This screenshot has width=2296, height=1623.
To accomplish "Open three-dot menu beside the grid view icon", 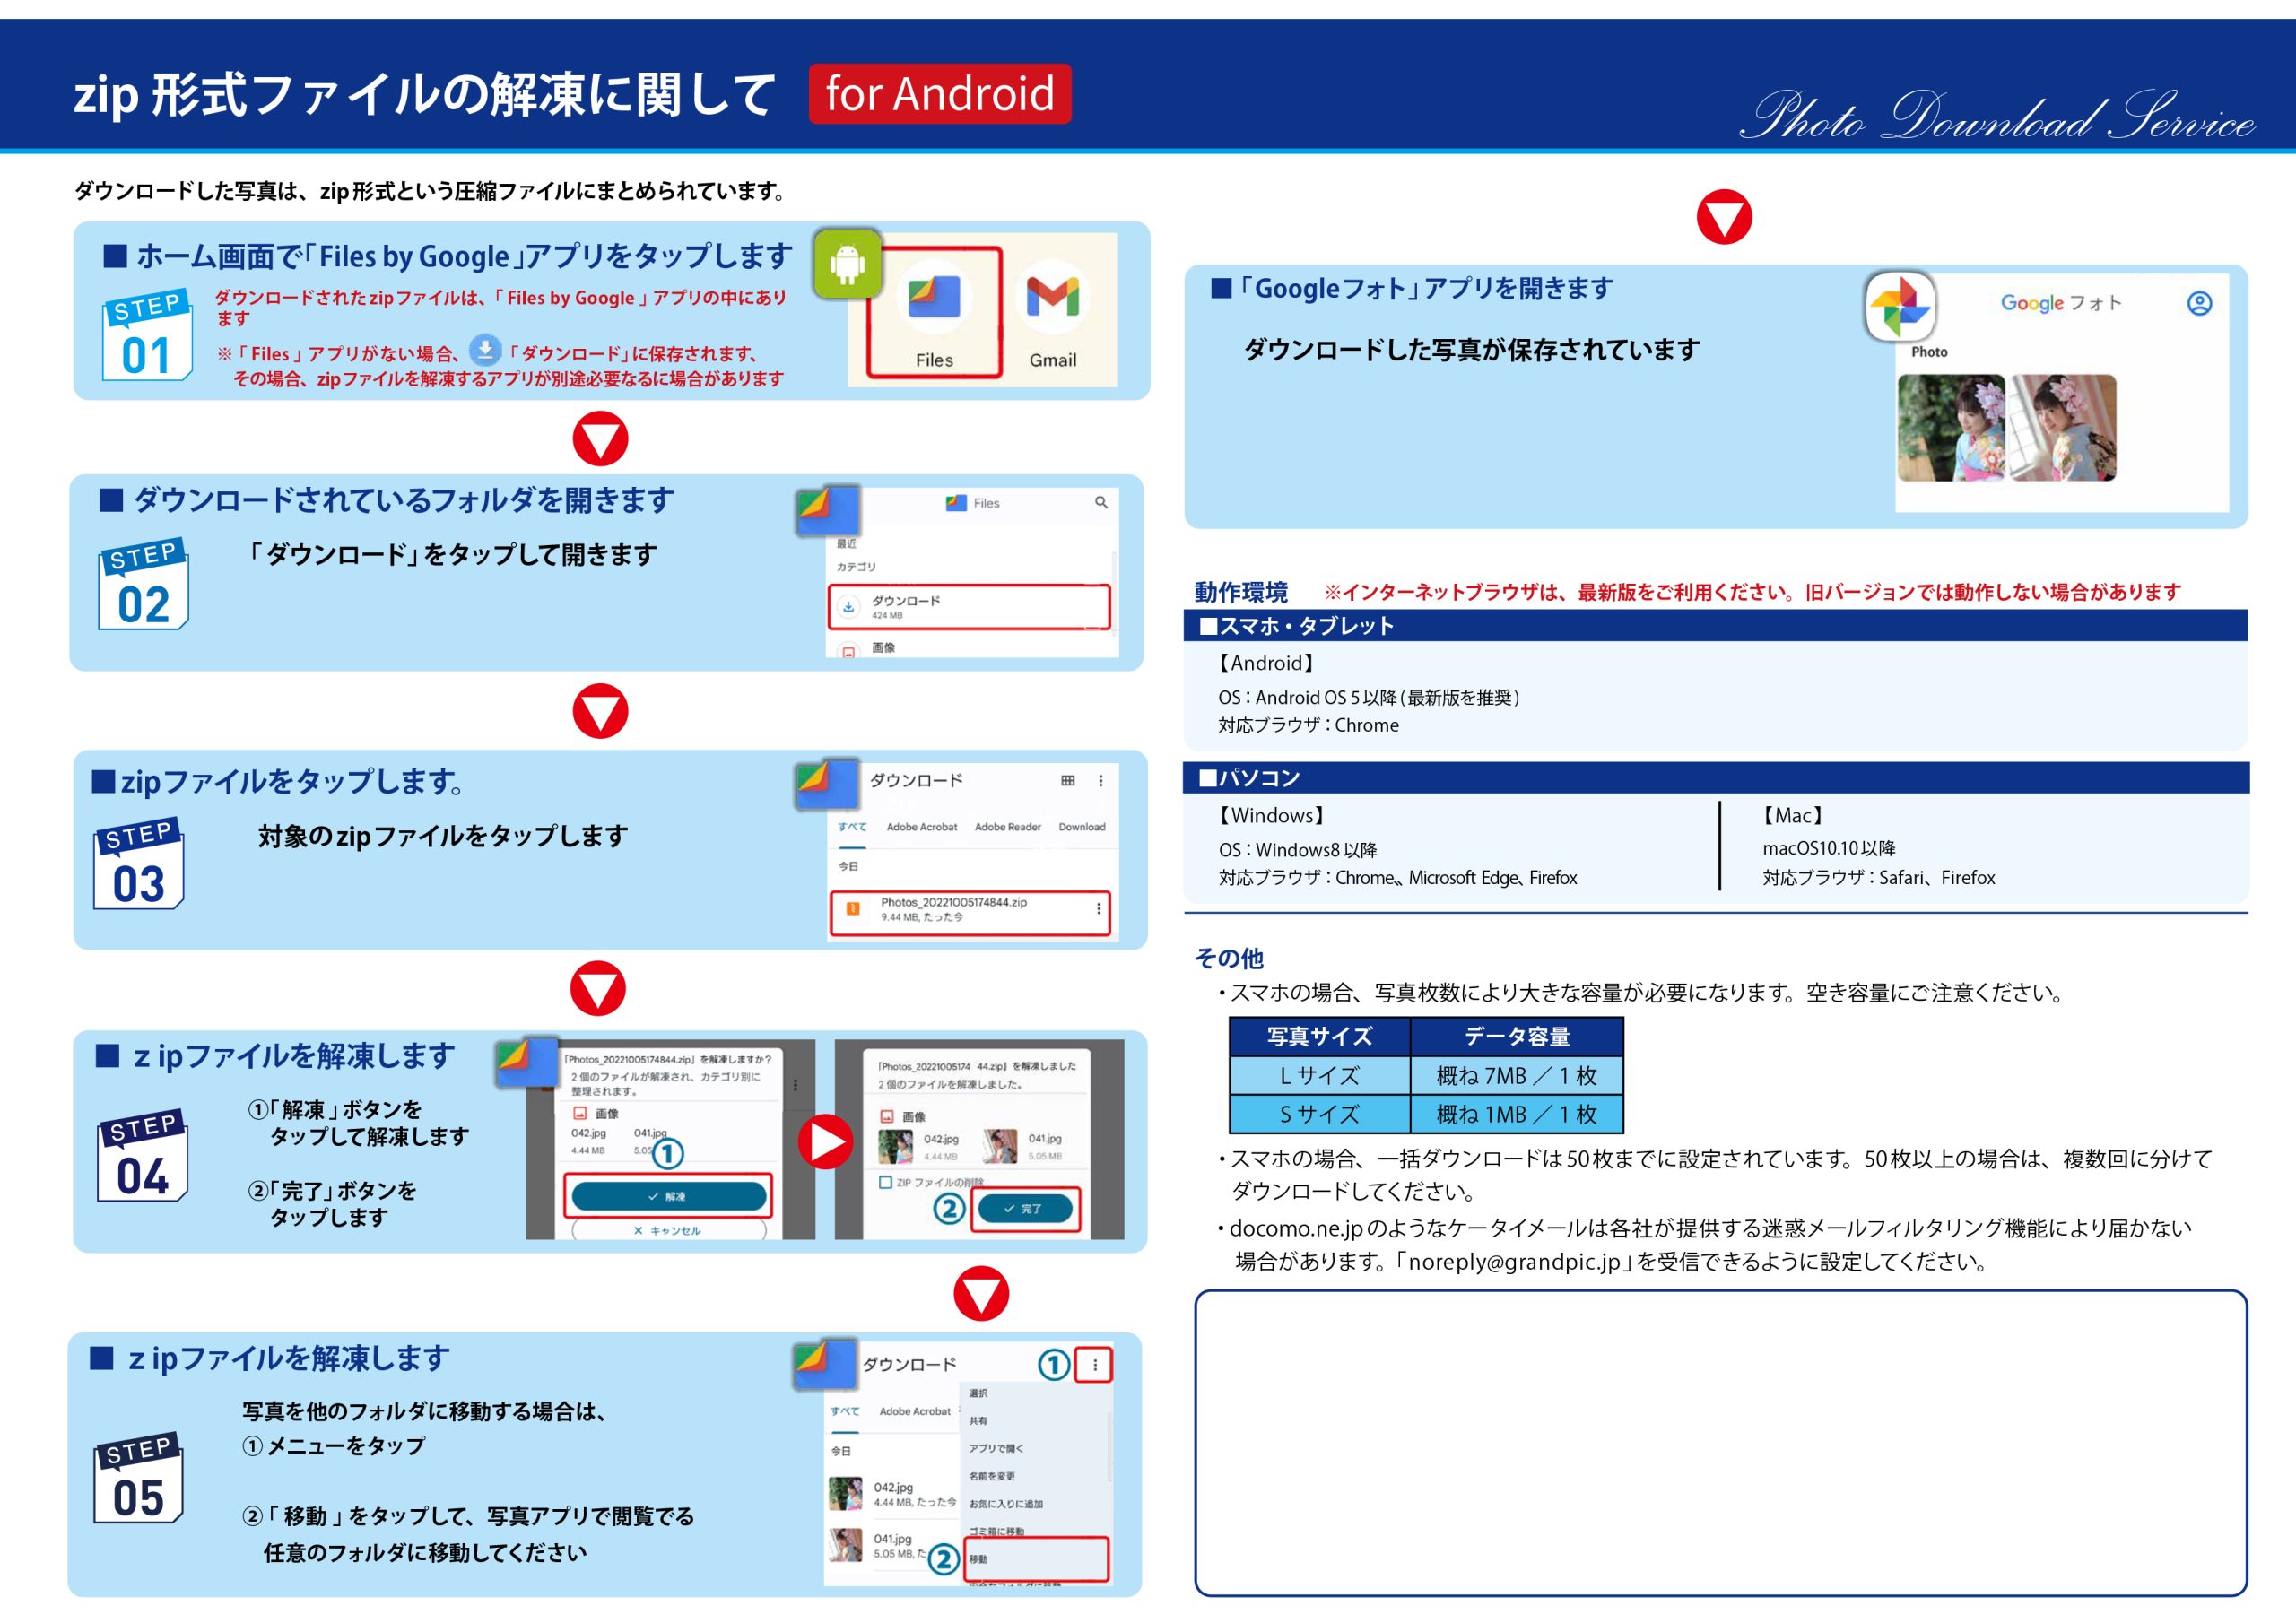I will 1101,780.
